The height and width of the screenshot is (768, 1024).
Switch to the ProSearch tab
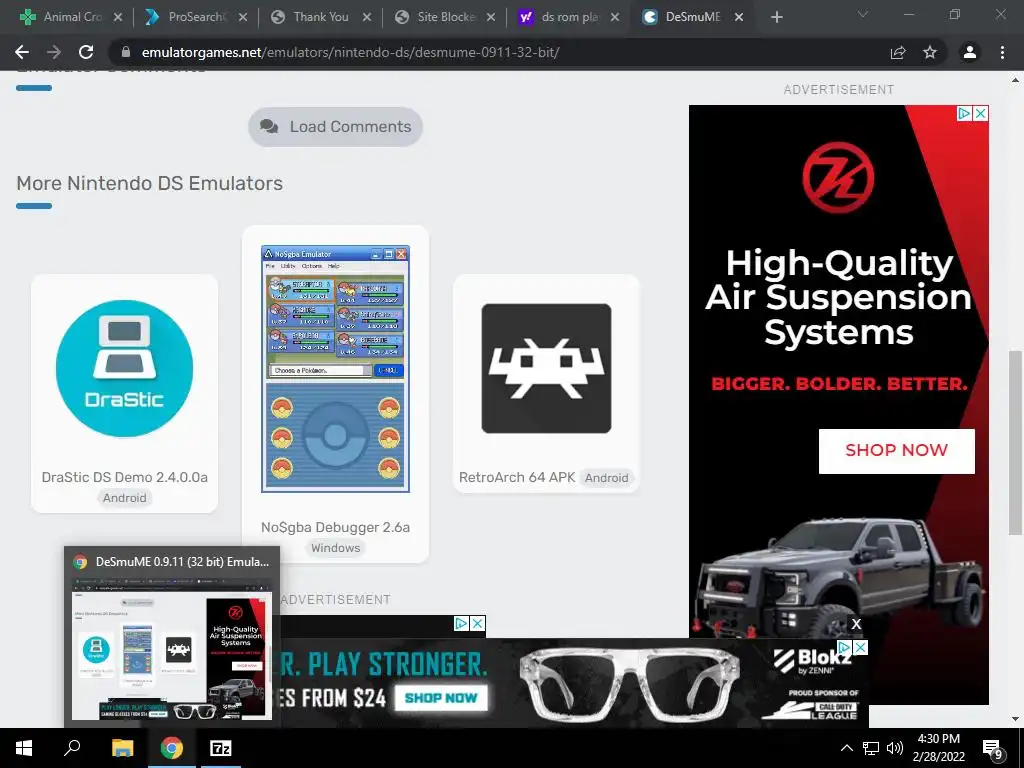coord(195,17)
